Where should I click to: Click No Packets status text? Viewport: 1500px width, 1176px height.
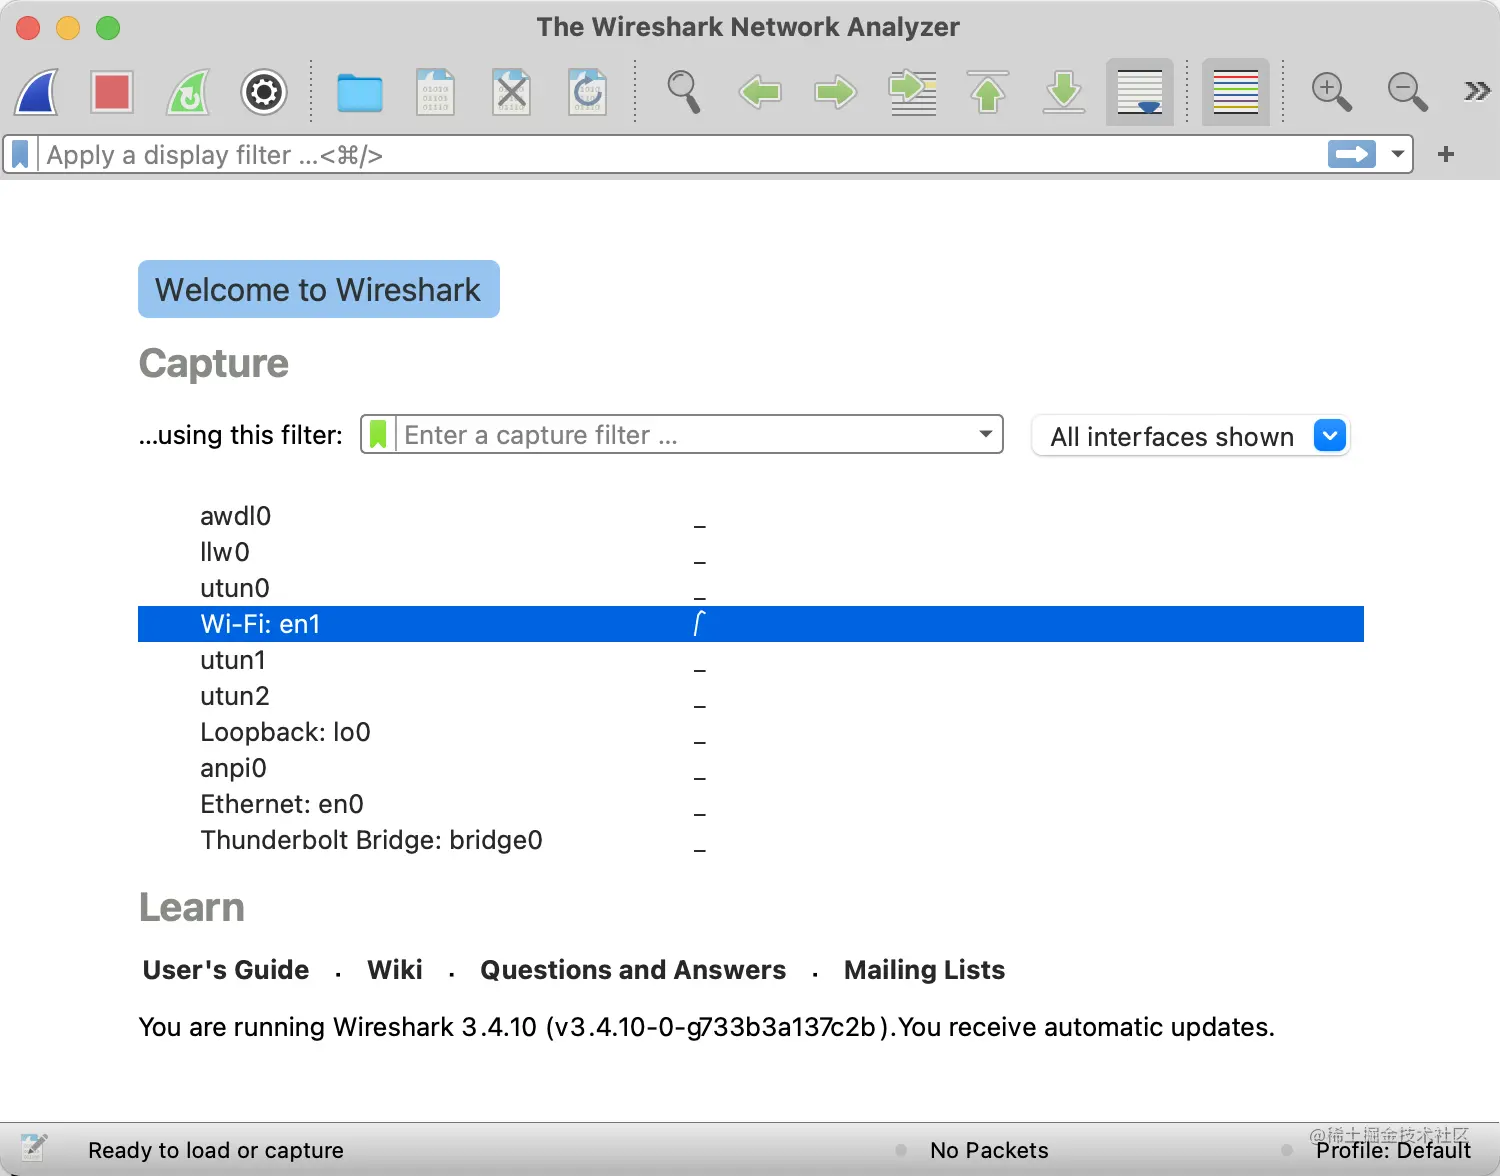[x=989, y=1150]
